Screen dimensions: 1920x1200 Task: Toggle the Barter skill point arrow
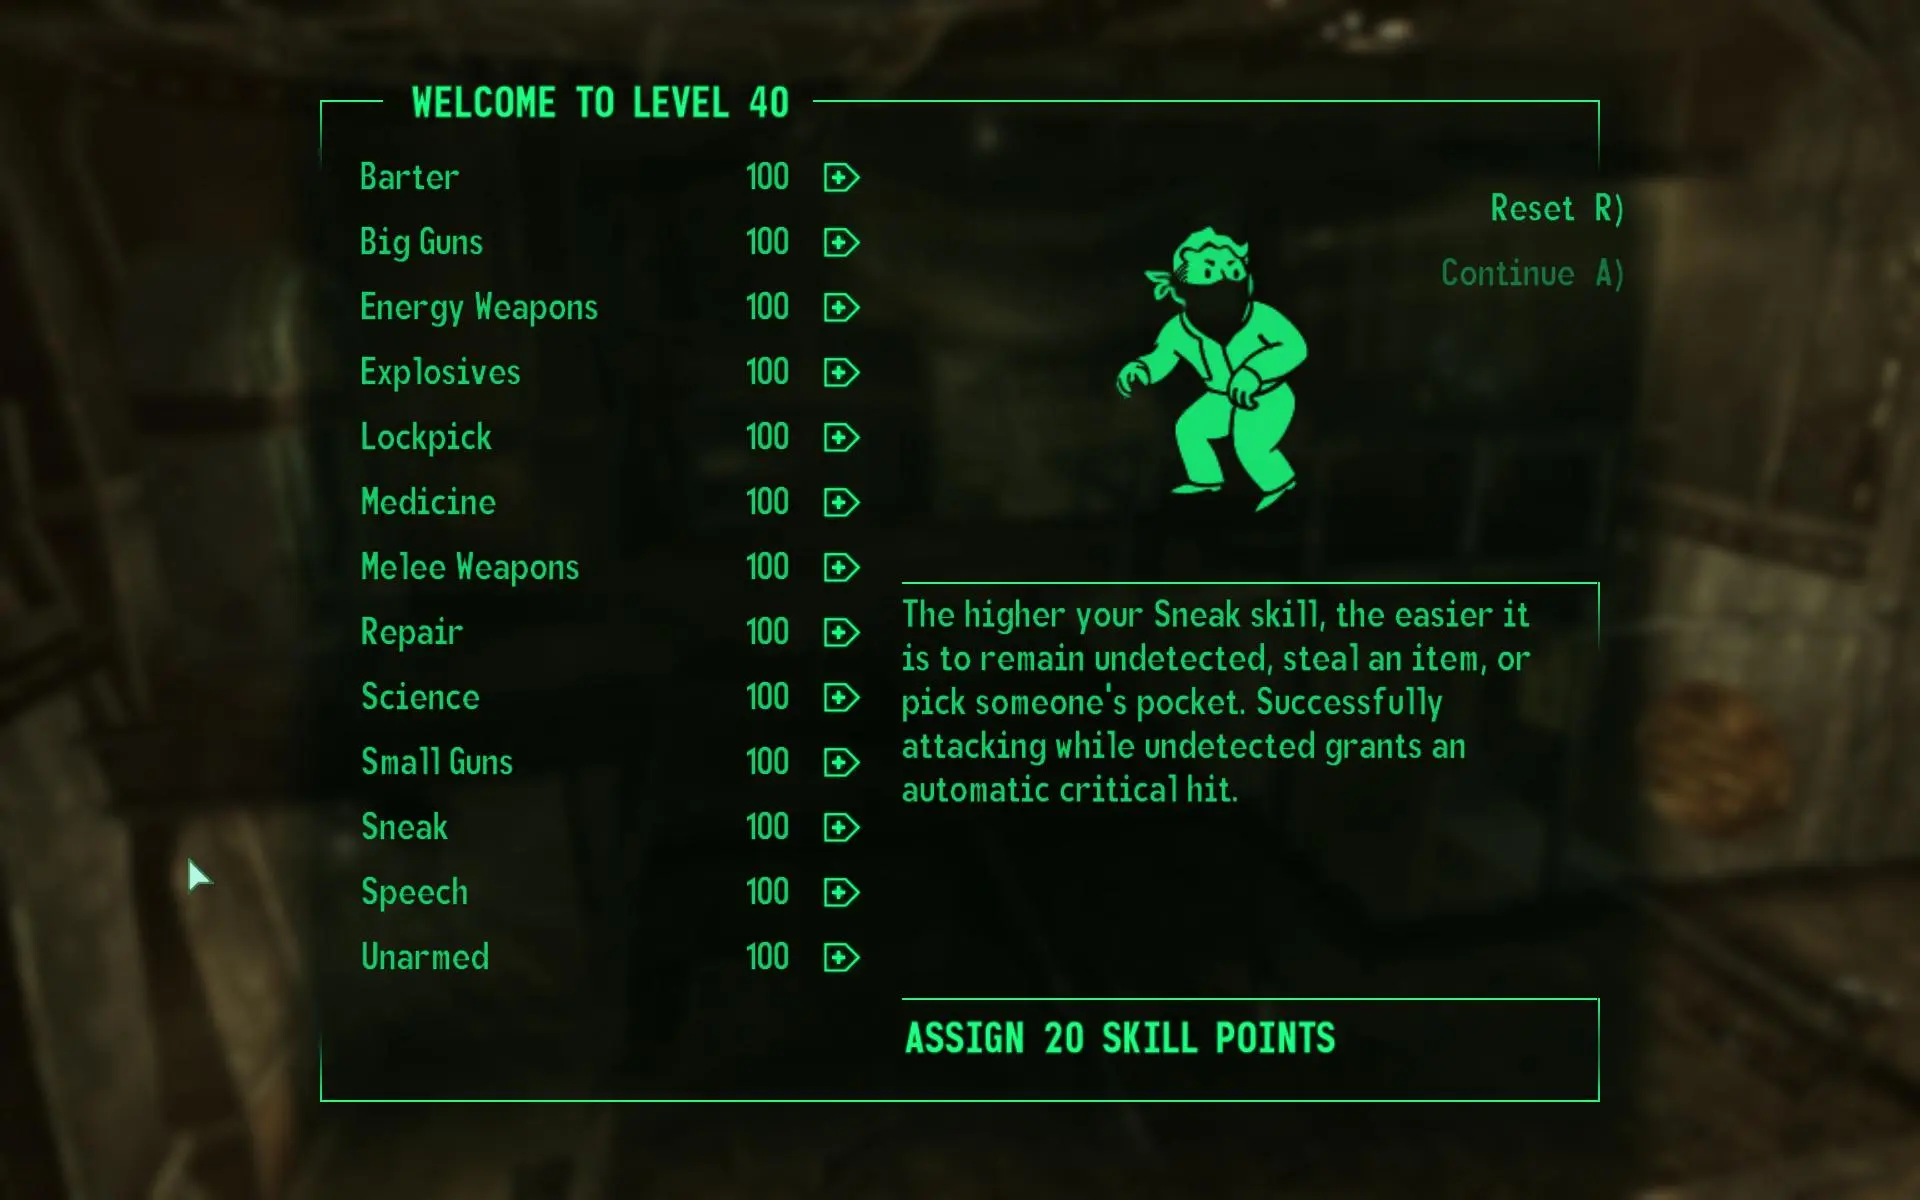point(839,176)
